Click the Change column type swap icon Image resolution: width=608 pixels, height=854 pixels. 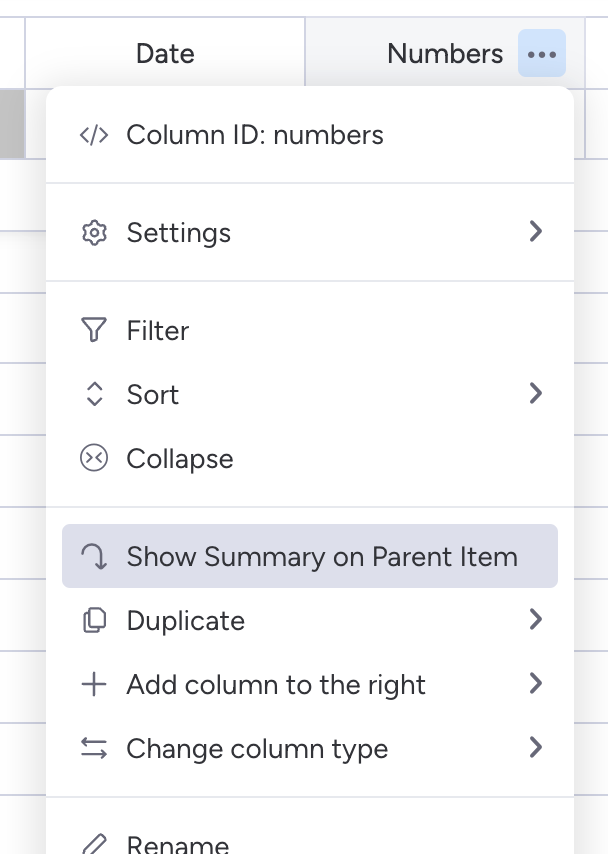coord(94,748)
